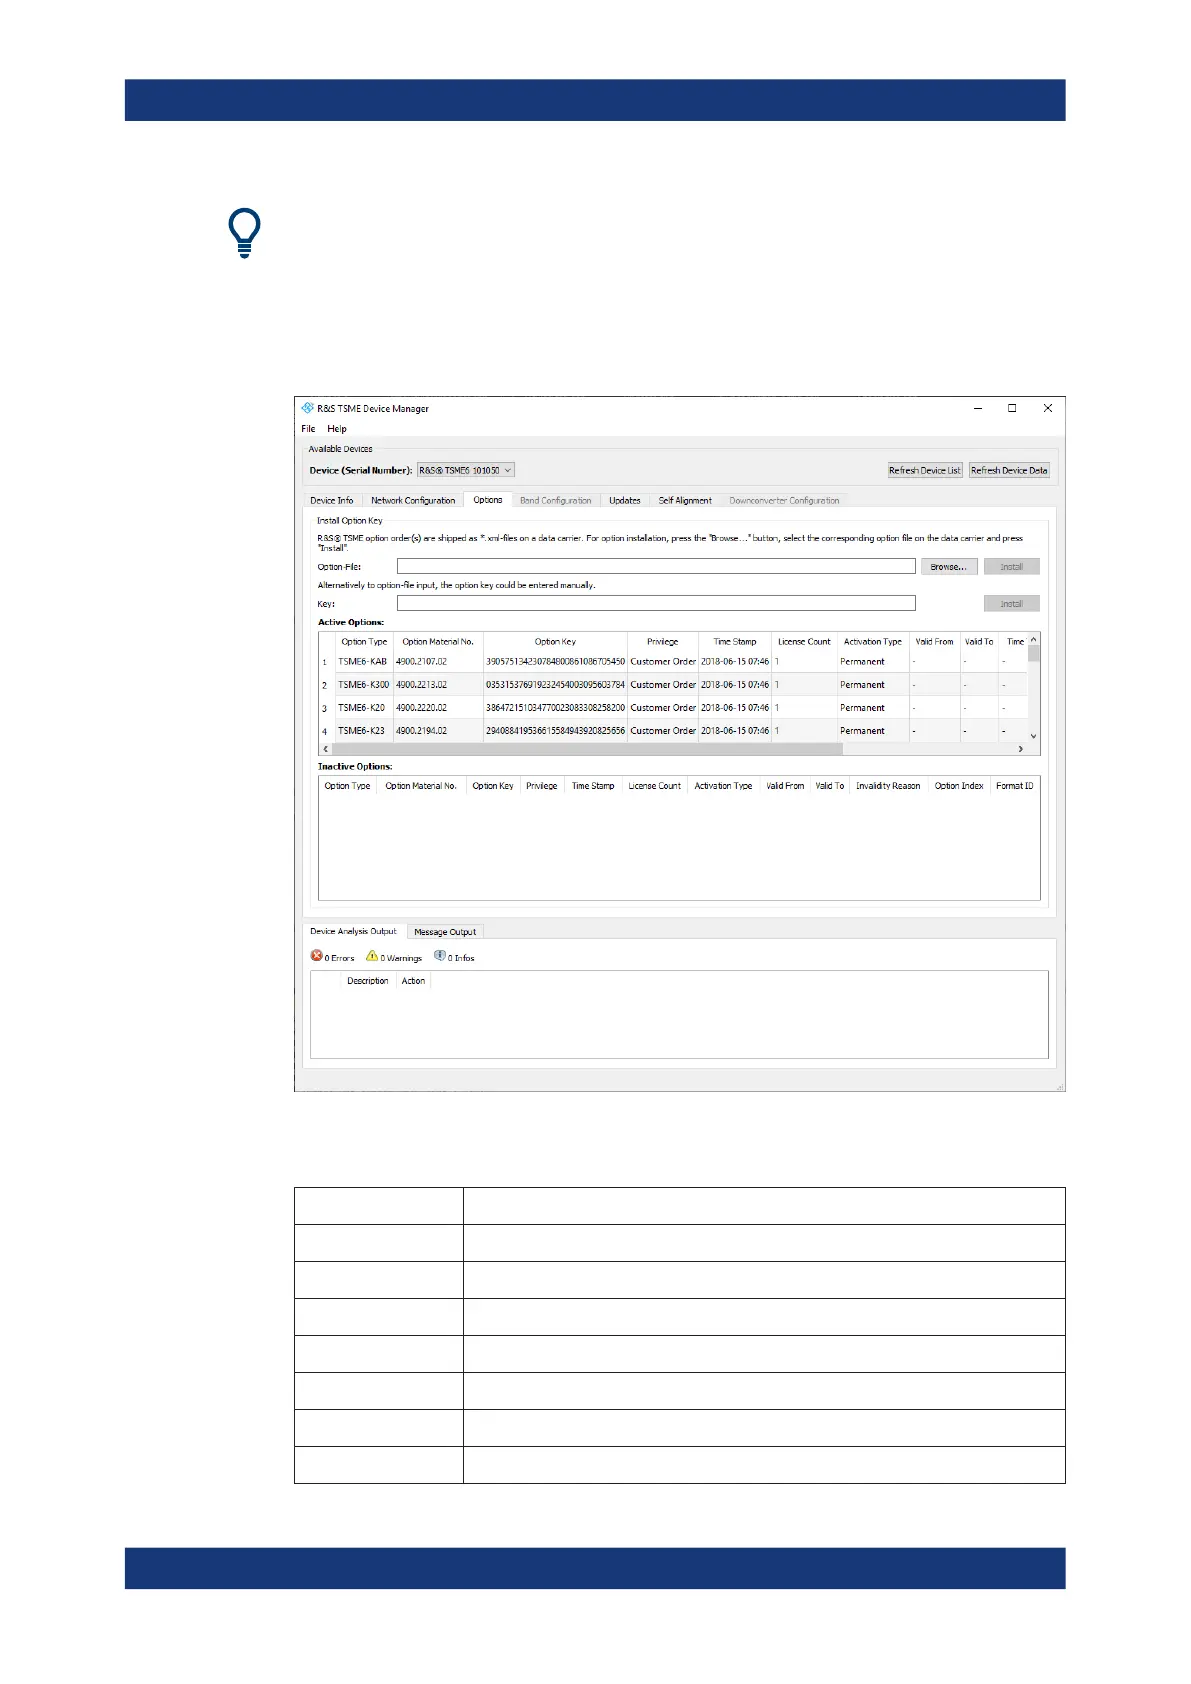Click option key starting with 39057513
Screen dimensions: 1191x1684
555,662
